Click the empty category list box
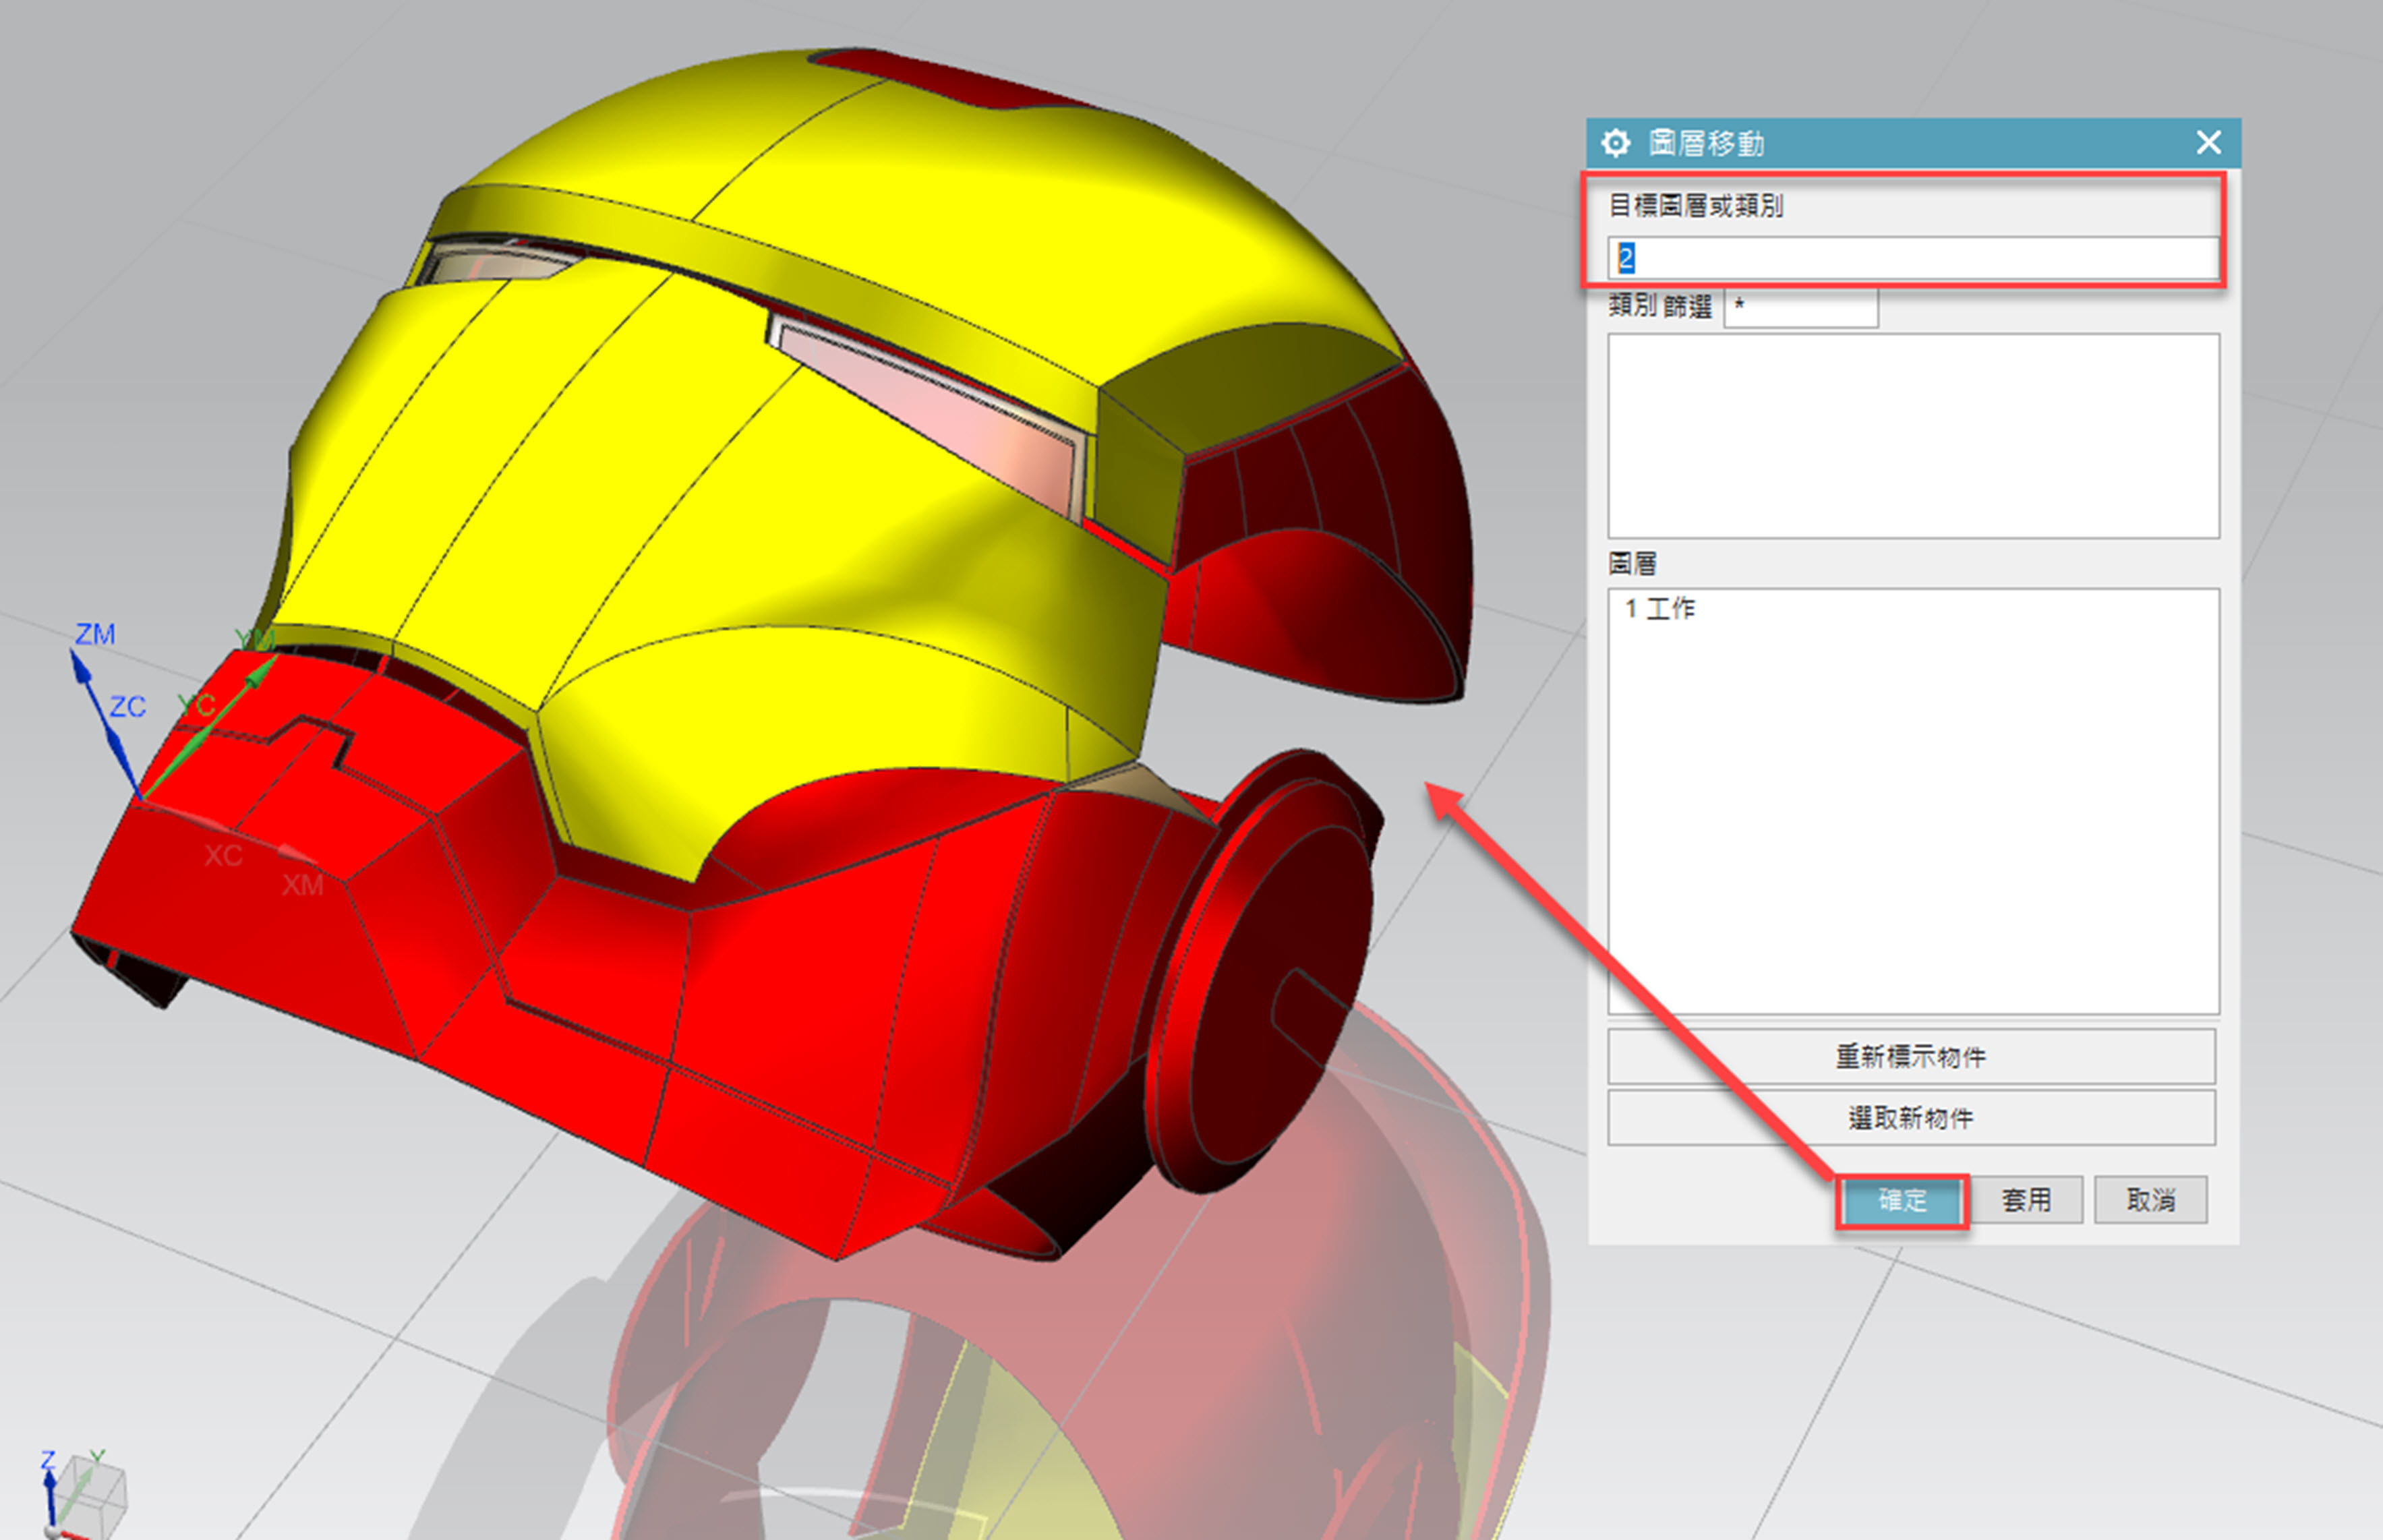Viewport: 2383px width, 1540px height. pos(1913,436)
